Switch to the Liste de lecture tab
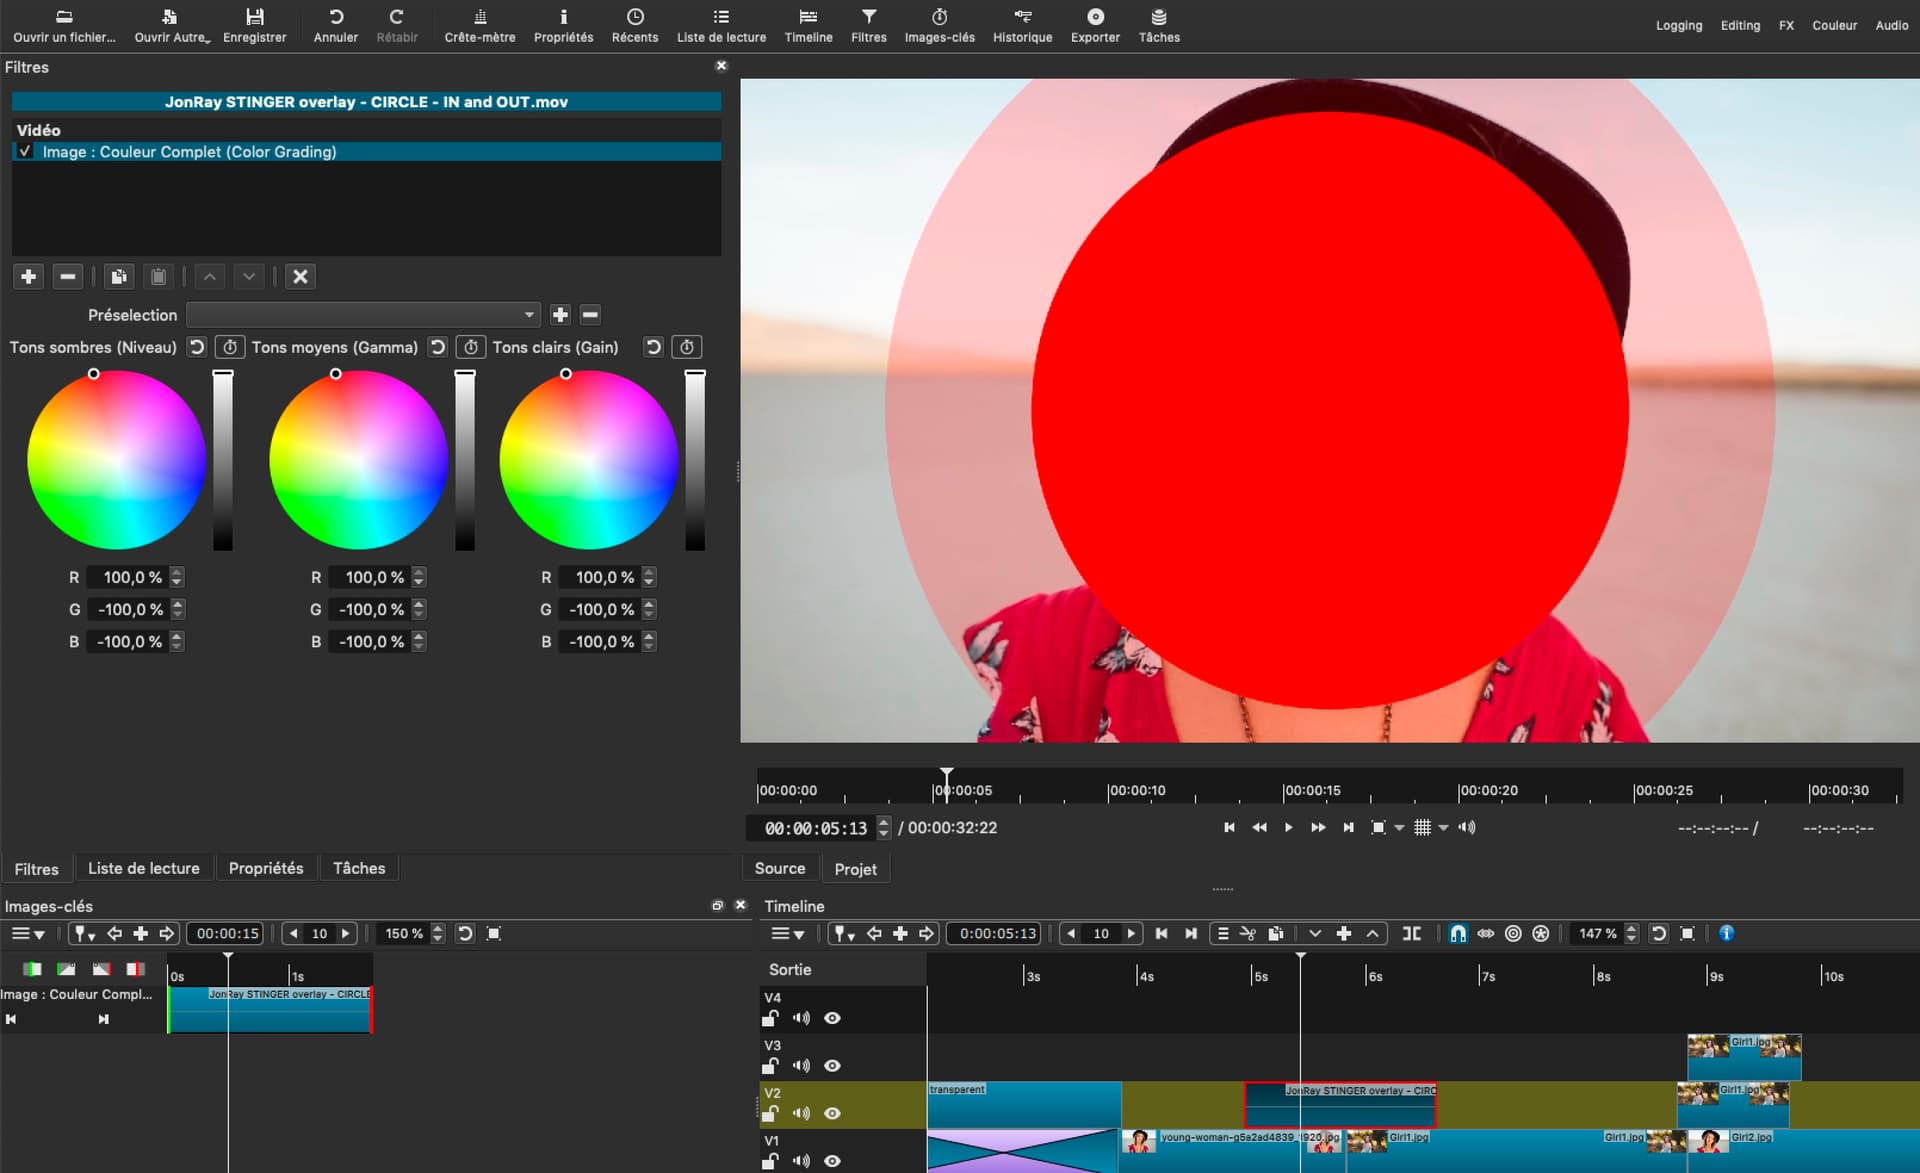1920x1173 pixels. (144, 868)
